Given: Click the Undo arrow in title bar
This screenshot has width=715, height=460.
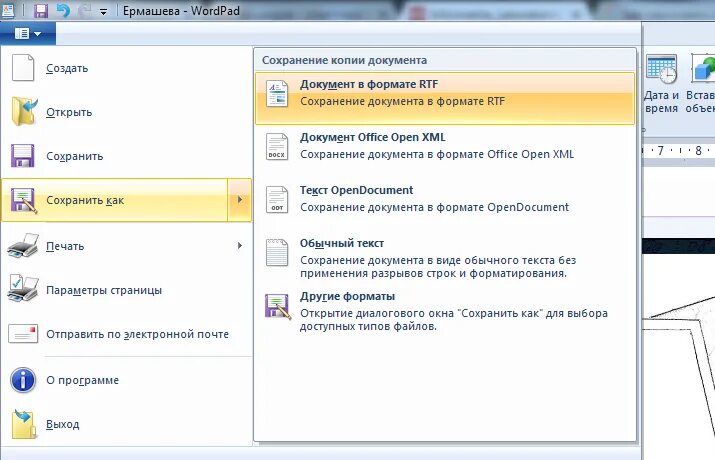Looking at the screenshot, I should point(63,10).
